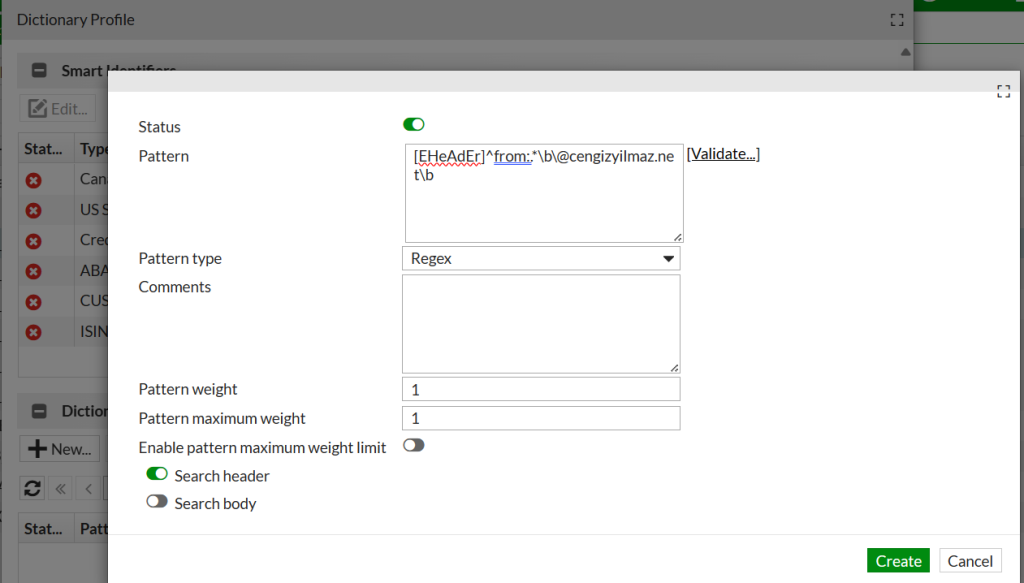Click the Pattern weight input field
Image resolution: width=1024 pixels, height=583 pixels.
coord(540,389)
